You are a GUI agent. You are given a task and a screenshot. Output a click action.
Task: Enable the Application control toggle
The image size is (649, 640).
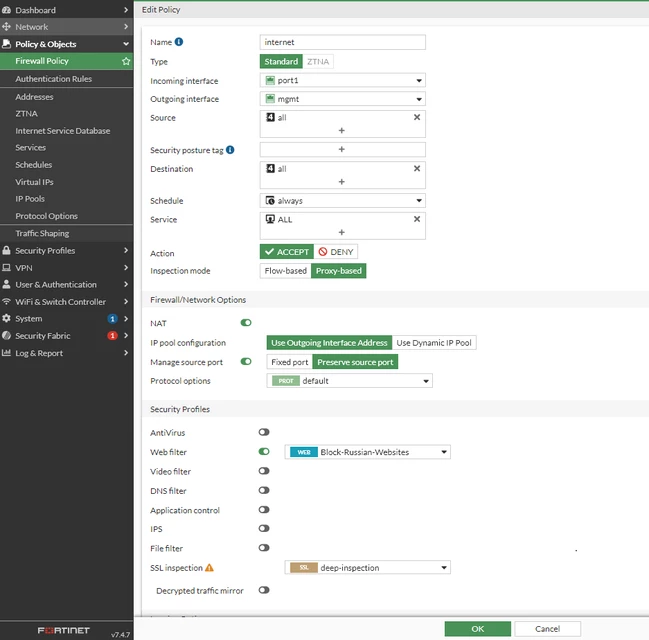pyautogui.click(x=264, y=510)
